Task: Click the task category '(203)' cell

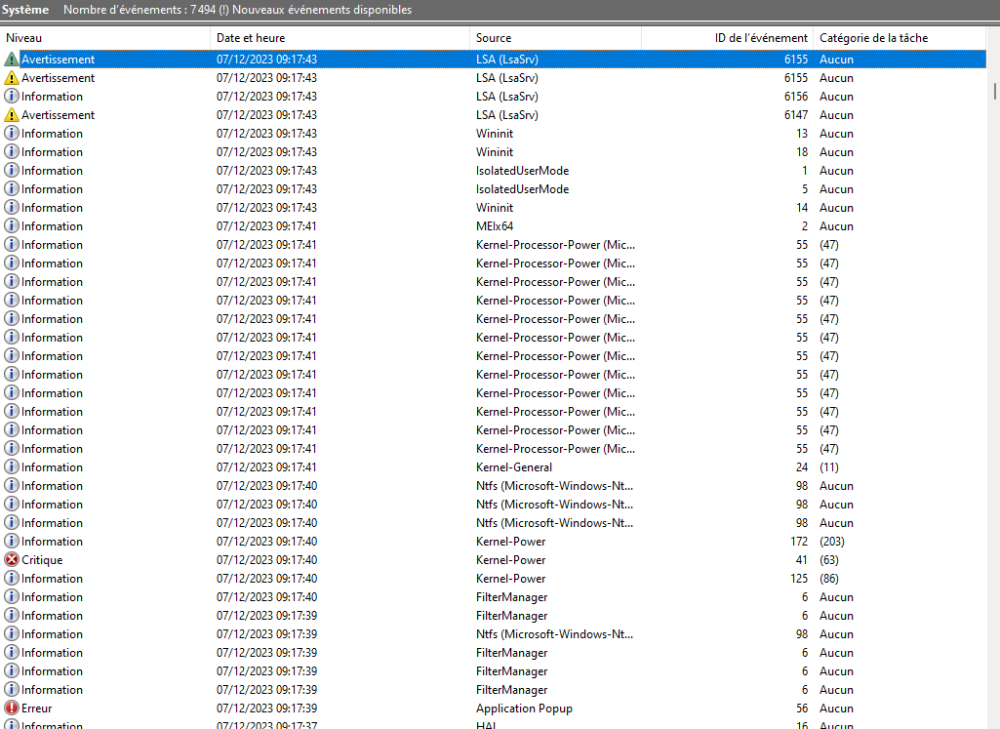Action: (832, 541)
